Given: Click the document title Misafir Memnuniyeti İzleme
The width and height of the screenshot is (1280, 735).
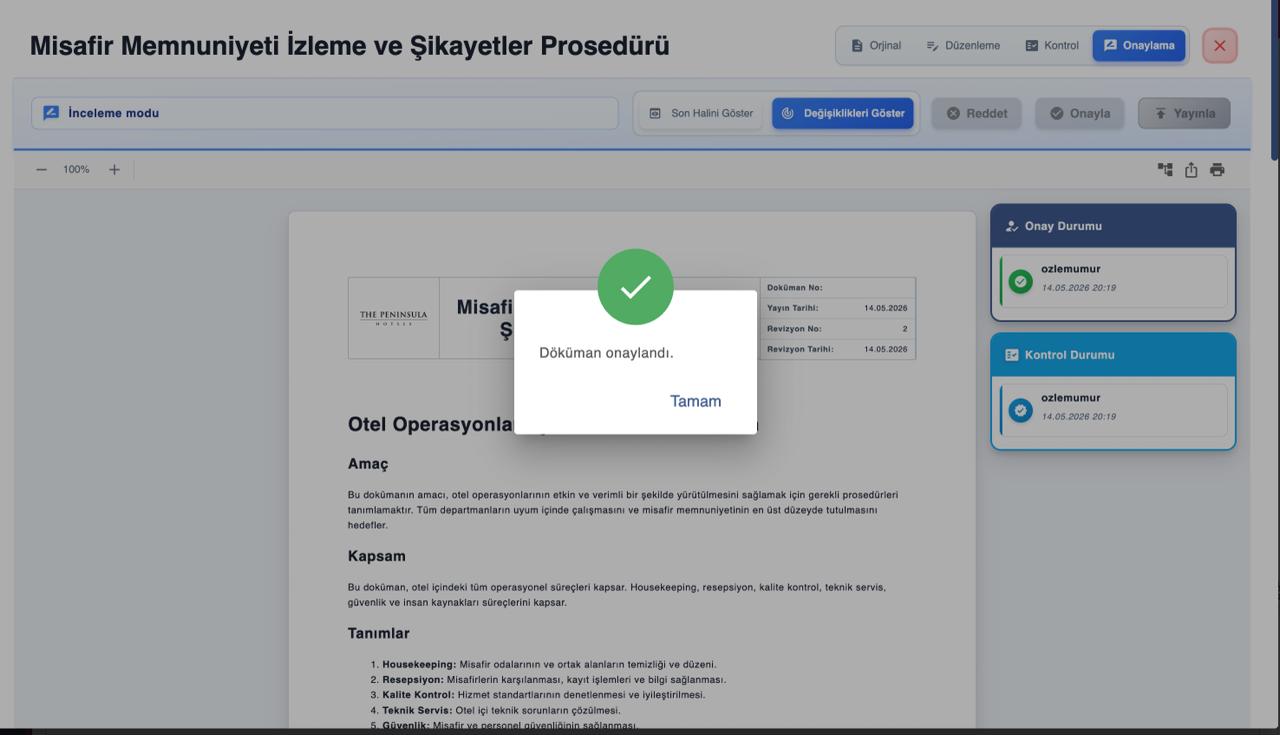Looking at the screenshot, I should [350, 46].
